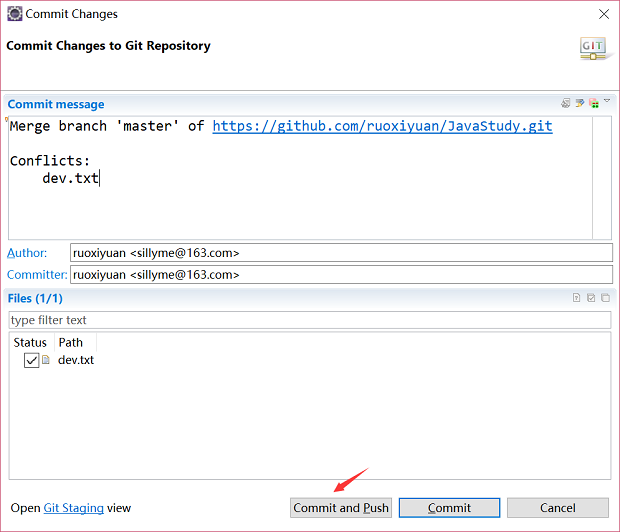Uncheck the dev.txt file checkbox
This screenshot has height=532, width=620.
31,360
